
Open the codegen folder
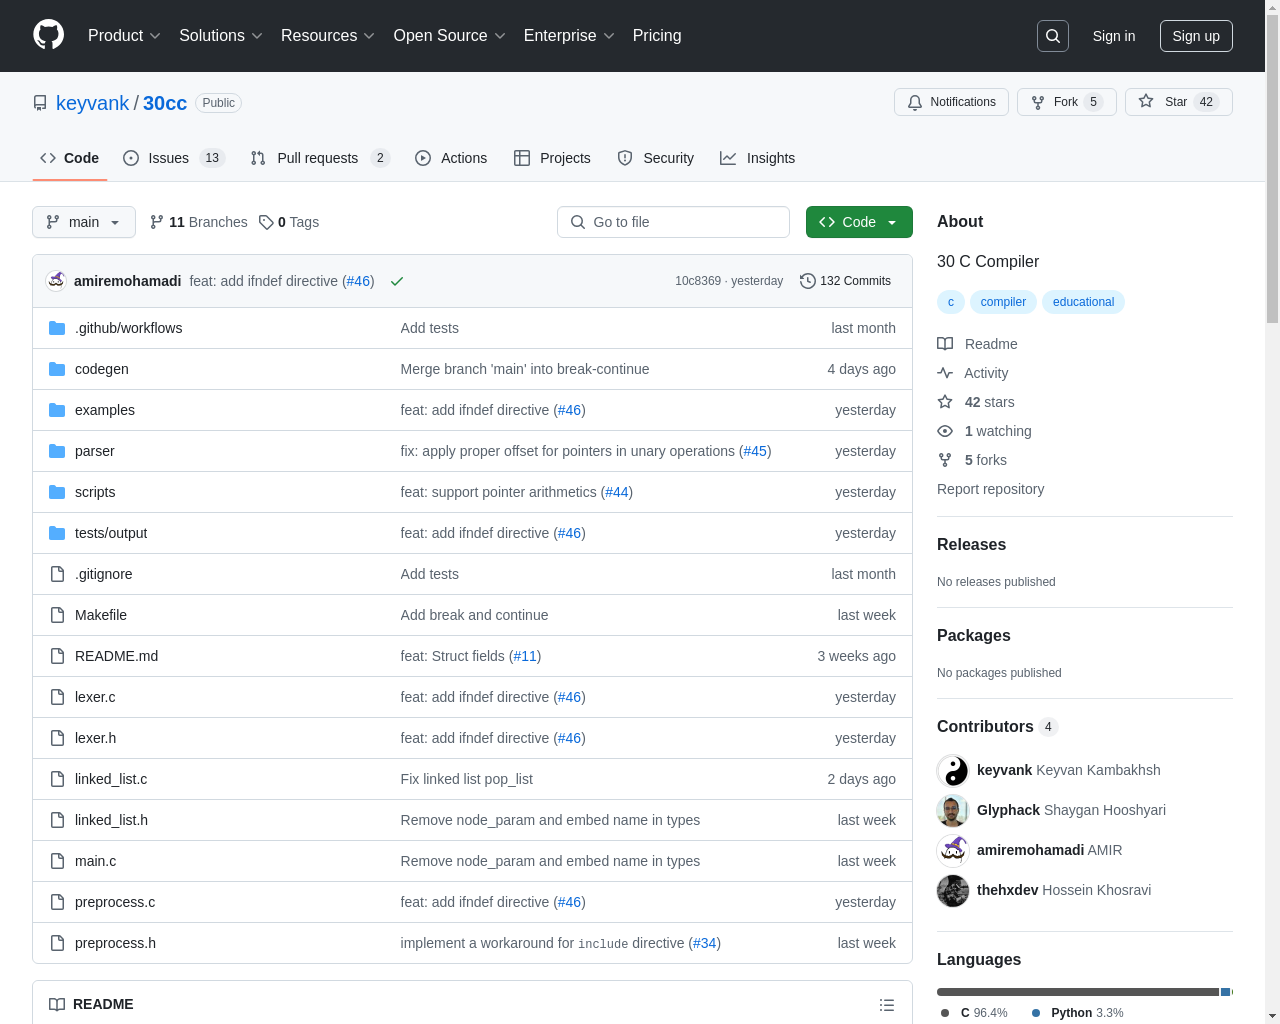(101, 369)
